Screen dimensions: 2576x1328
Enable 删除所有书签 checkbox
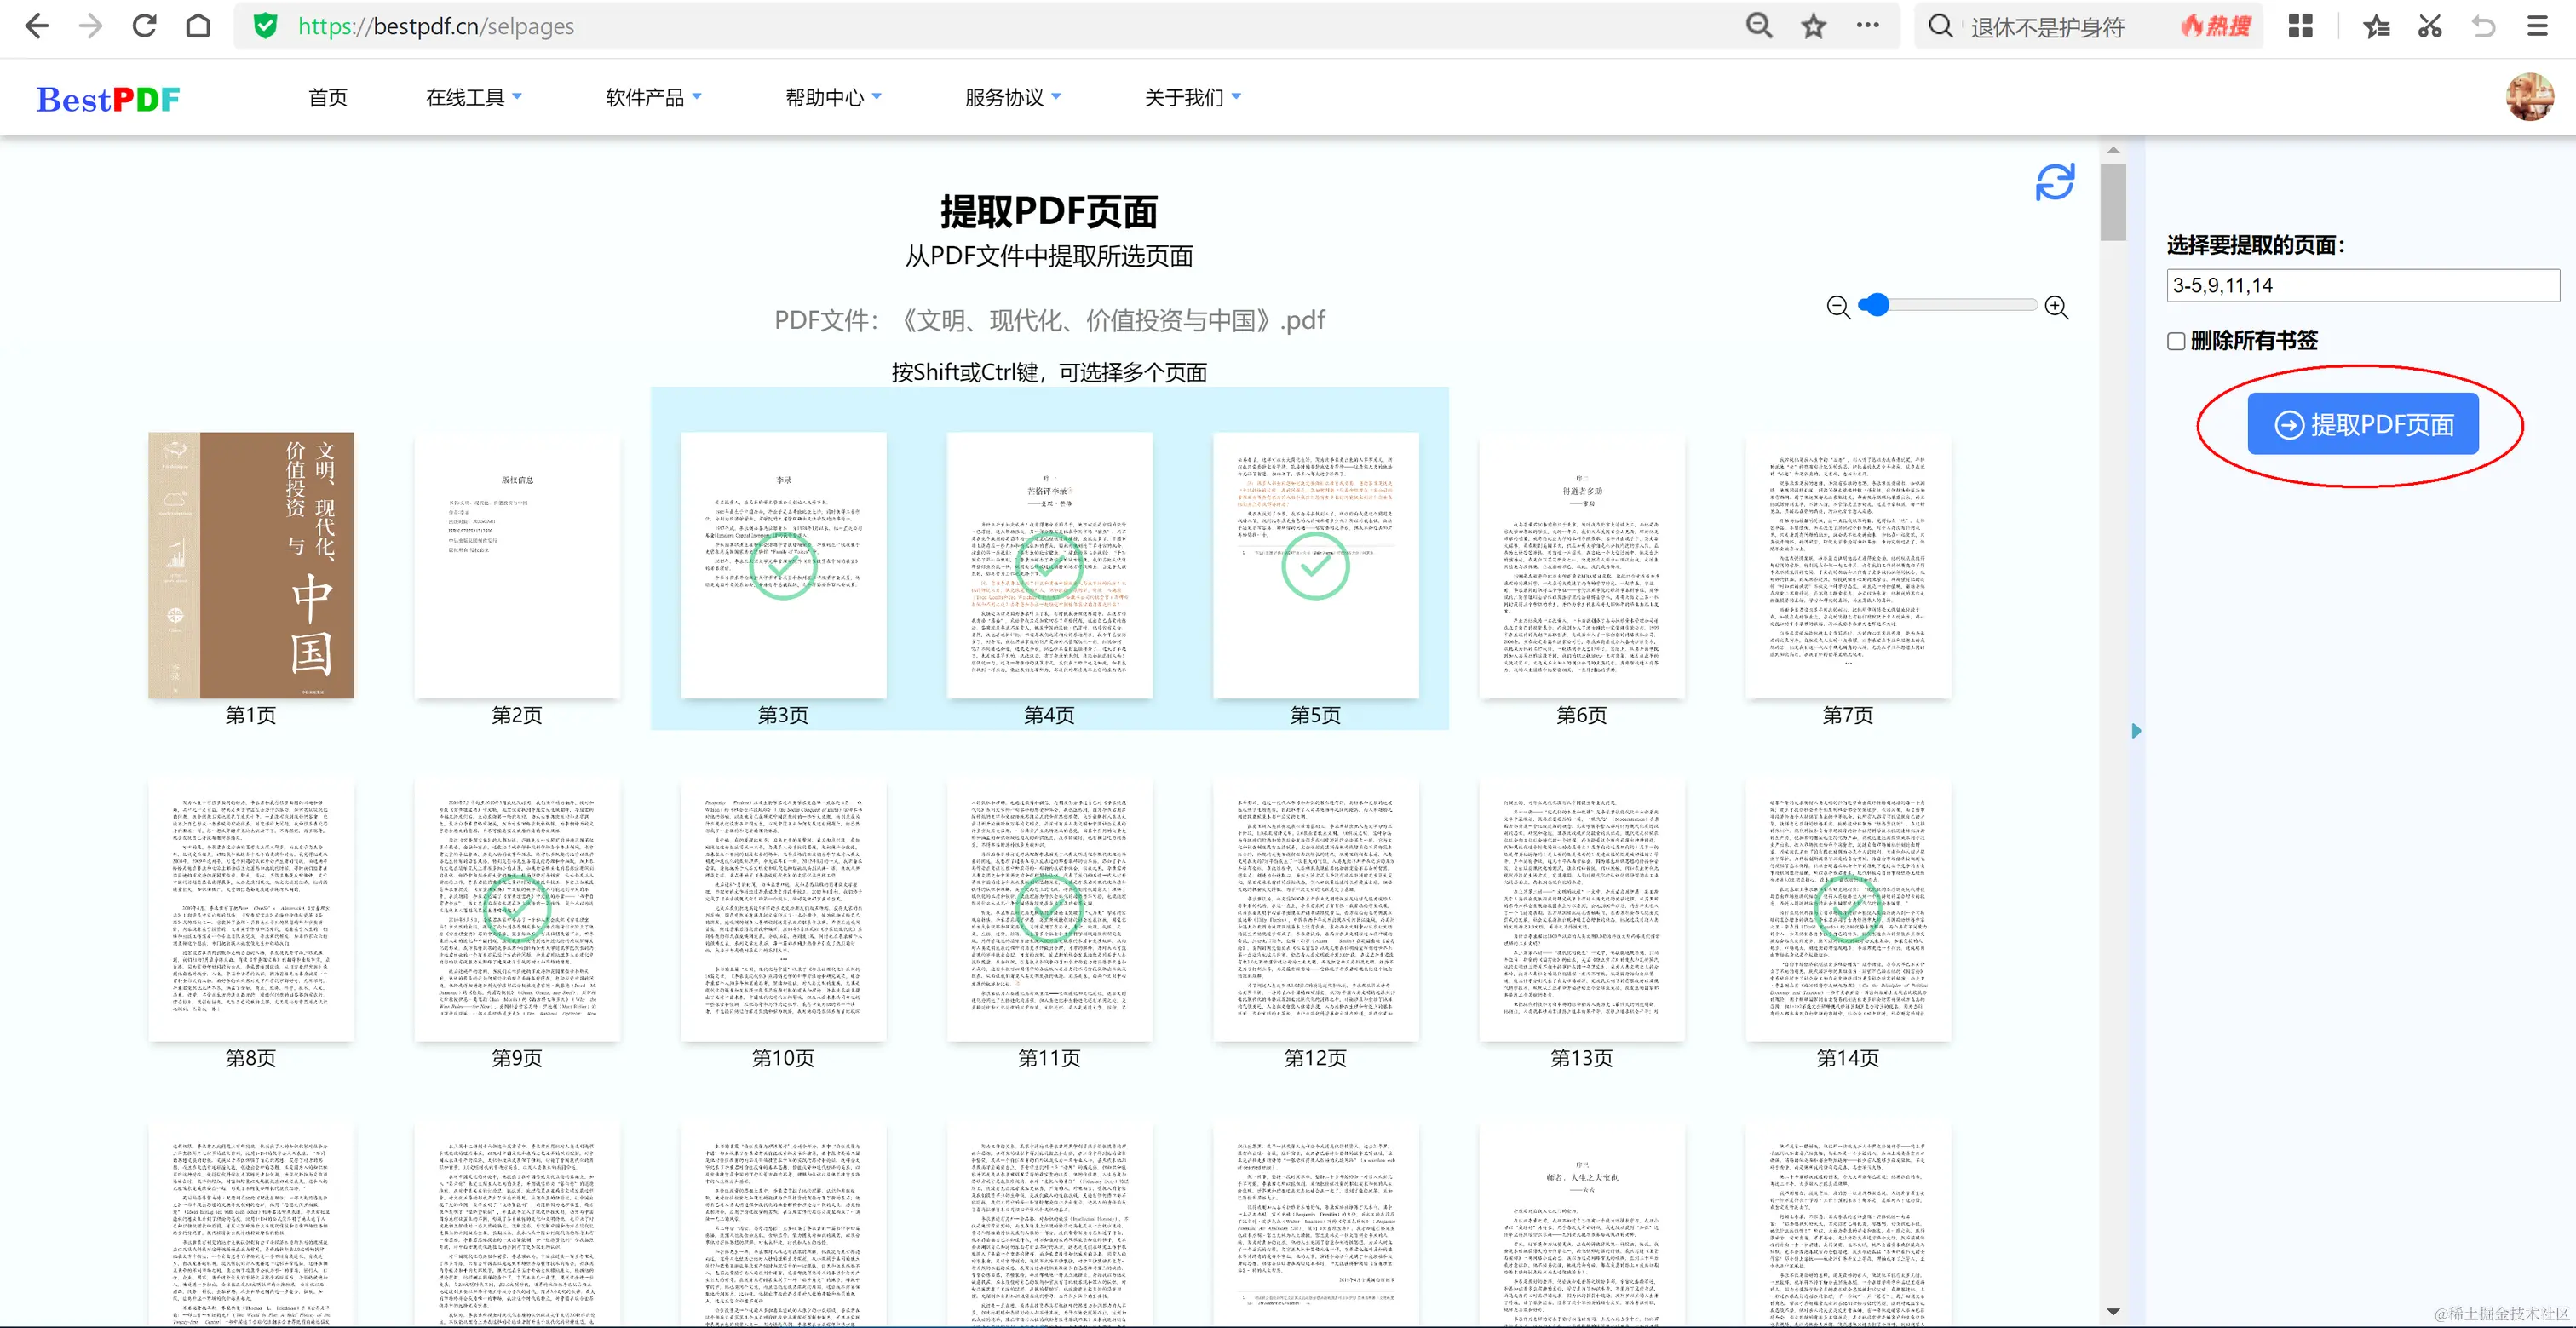[2176, 341]
